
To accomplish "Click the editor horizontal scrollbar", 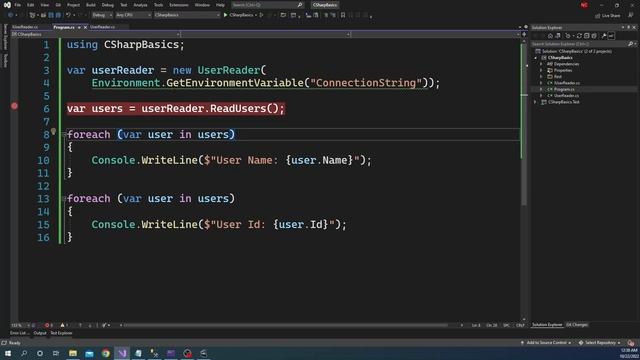I will (x=286, y=325).
